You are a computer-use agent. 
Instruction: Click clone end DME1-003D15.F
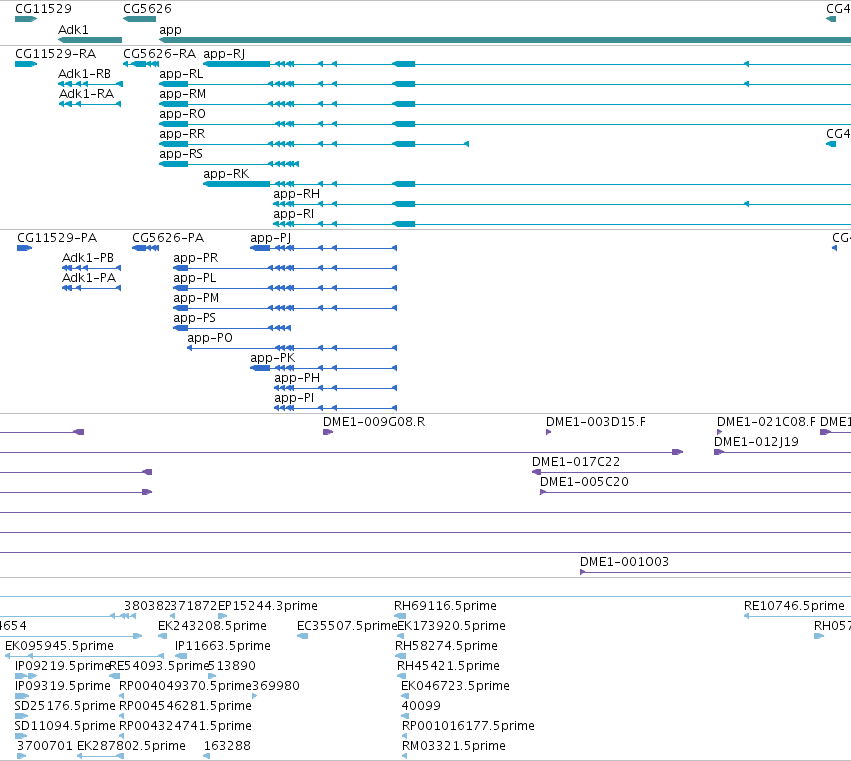549,432
